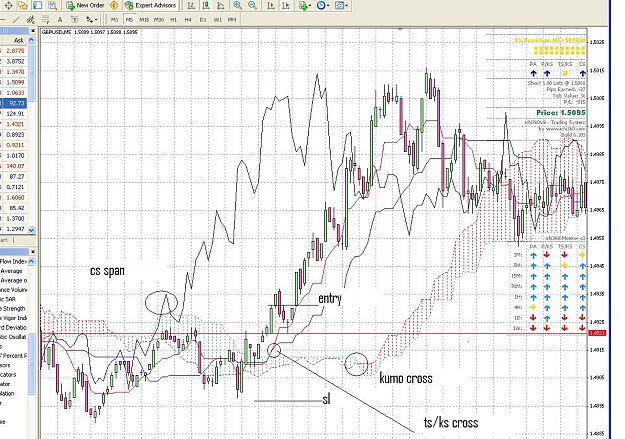Select the 1.5099 ask price row

pyautogui.click(x=14, y=82)
